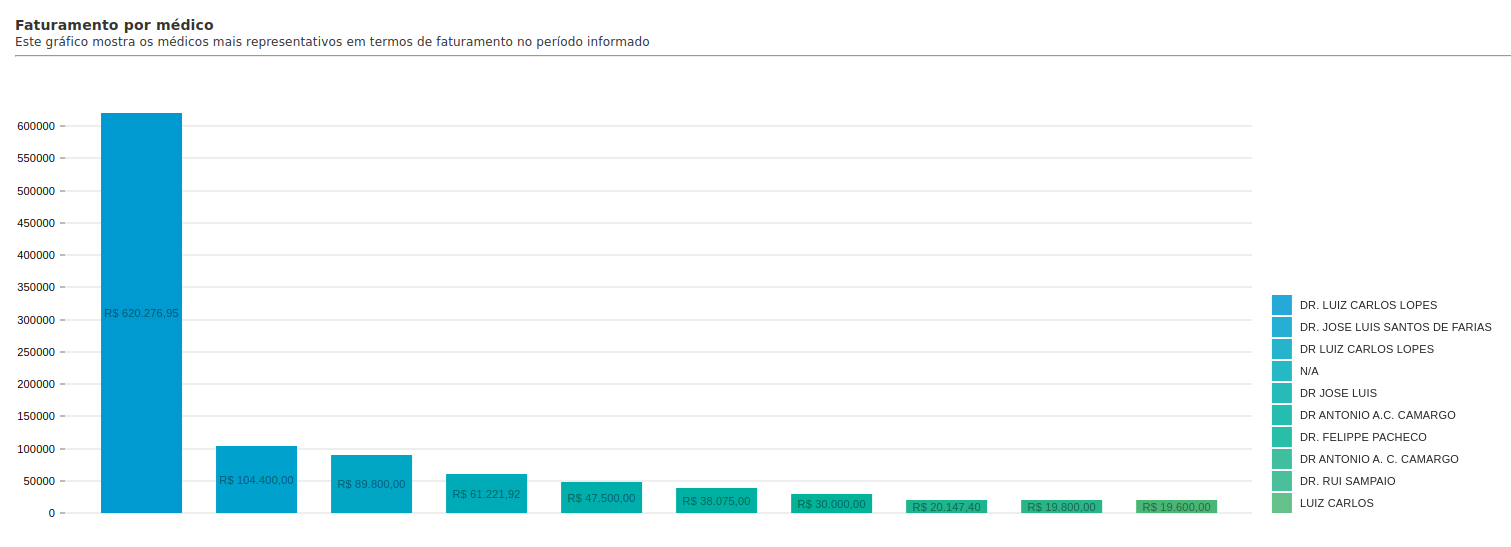The height and width of the screenshot is (547, 1511).
Task: Select the R$ 620.276,95 bar
Action: [141, 313]
